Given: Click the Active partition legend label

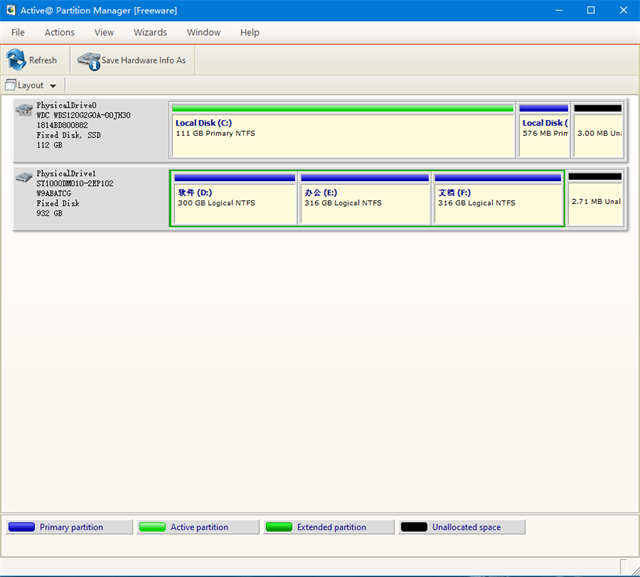Looking at the screenshot, I should [x=199, y=527].
